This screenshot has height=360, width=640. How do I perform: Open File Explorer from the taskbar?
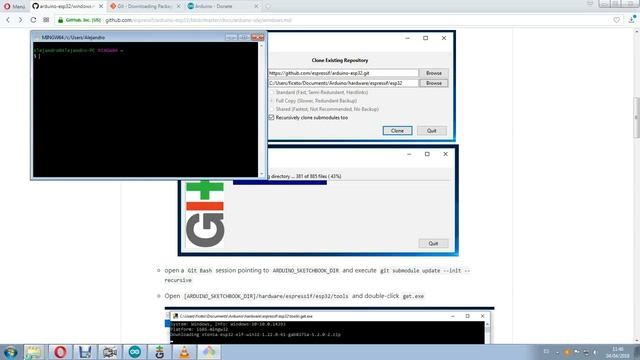click(34, 352)
